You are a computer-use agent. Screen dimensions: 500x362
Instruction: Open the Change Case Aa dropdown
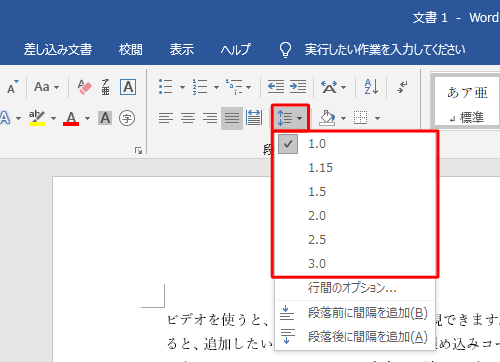click(46, 87)
